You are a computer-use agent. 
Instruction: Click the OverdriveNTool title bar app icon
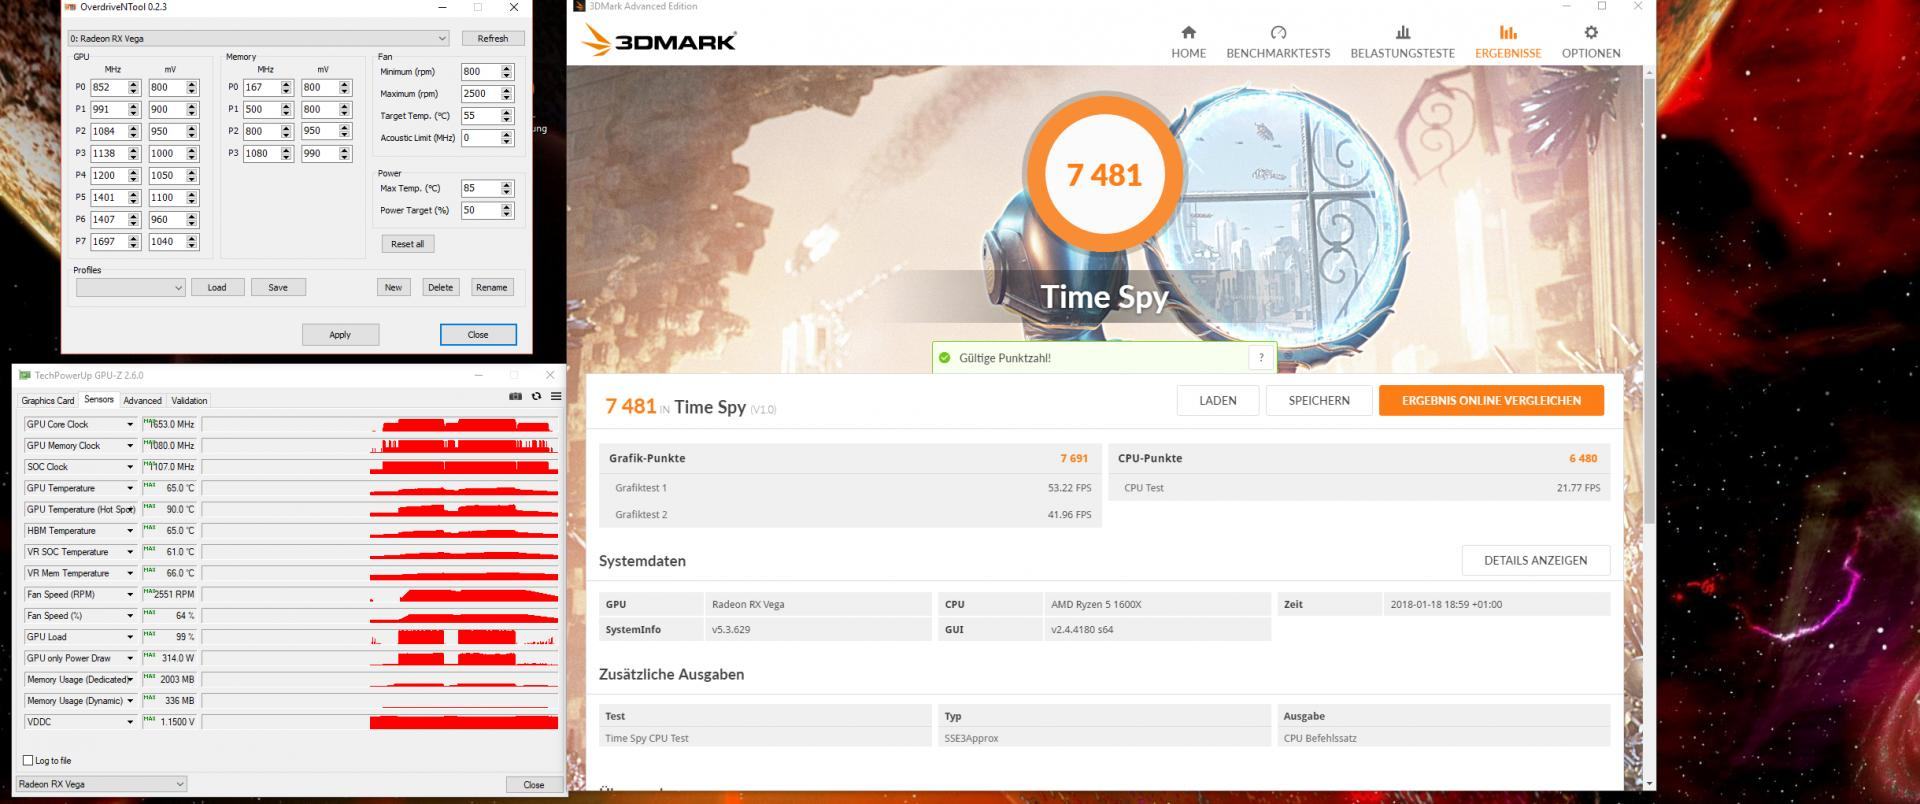pyautogui.click(x=71, y=6)
